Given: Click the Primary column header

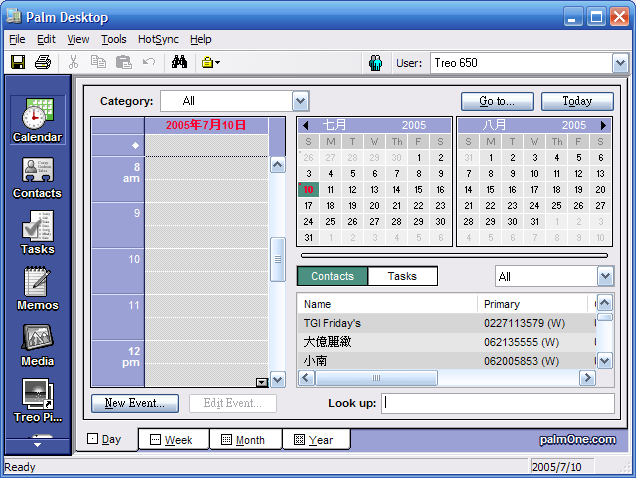Looking at the screenshot, I should coord(533,304).
